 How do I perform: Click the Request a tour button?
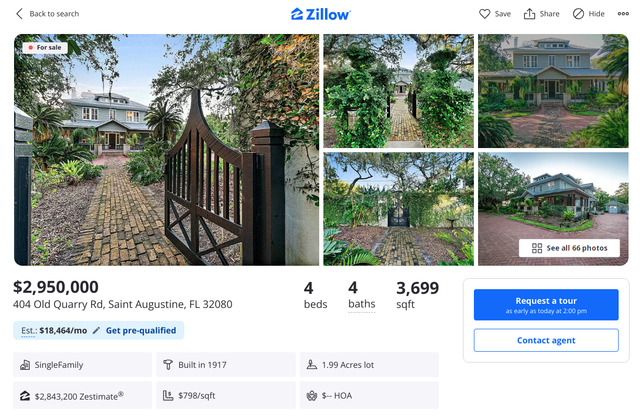[x=546, y=305]
